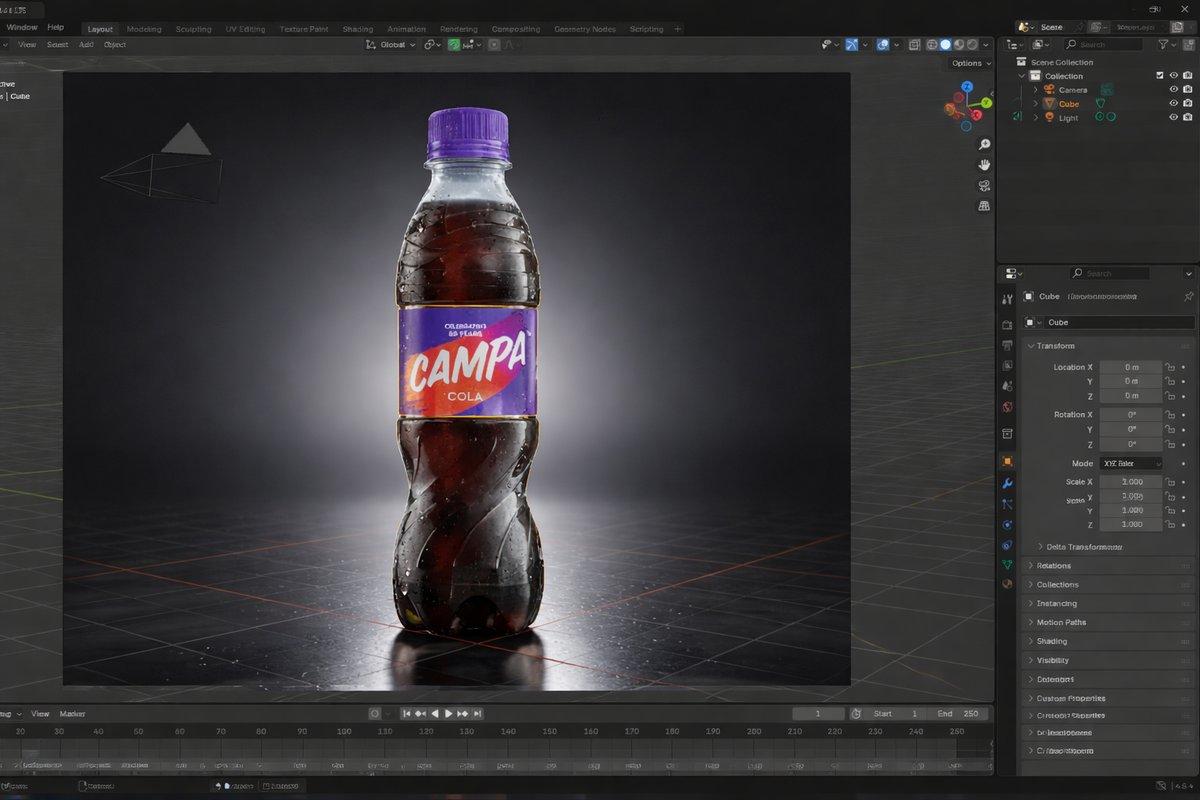The image size is (1200, 800).
Task: Click the viewport pan hand icon
Action: click(x=984, y=165)
